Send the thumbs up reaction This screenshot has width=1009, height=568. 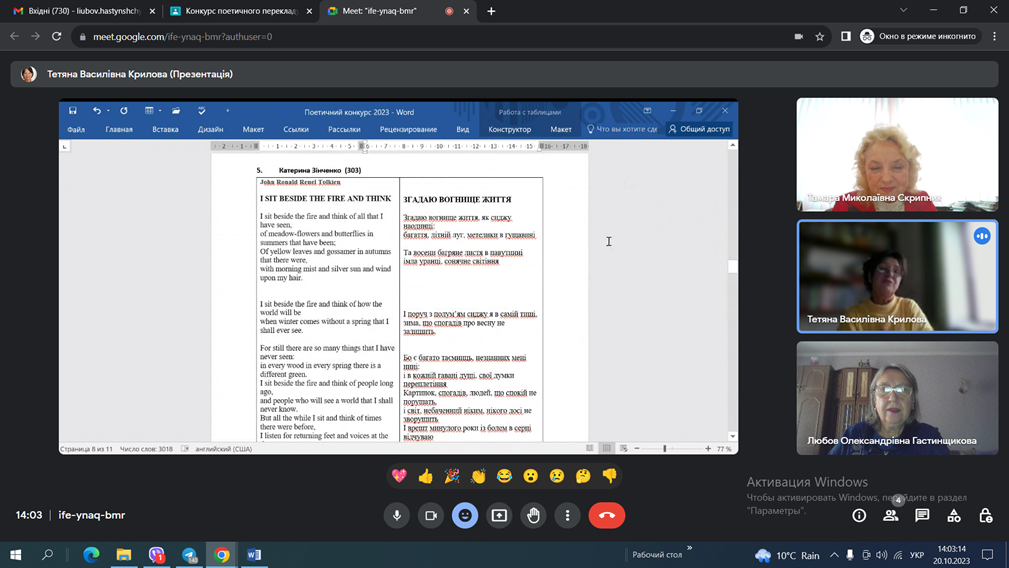(x=426, y=476)
